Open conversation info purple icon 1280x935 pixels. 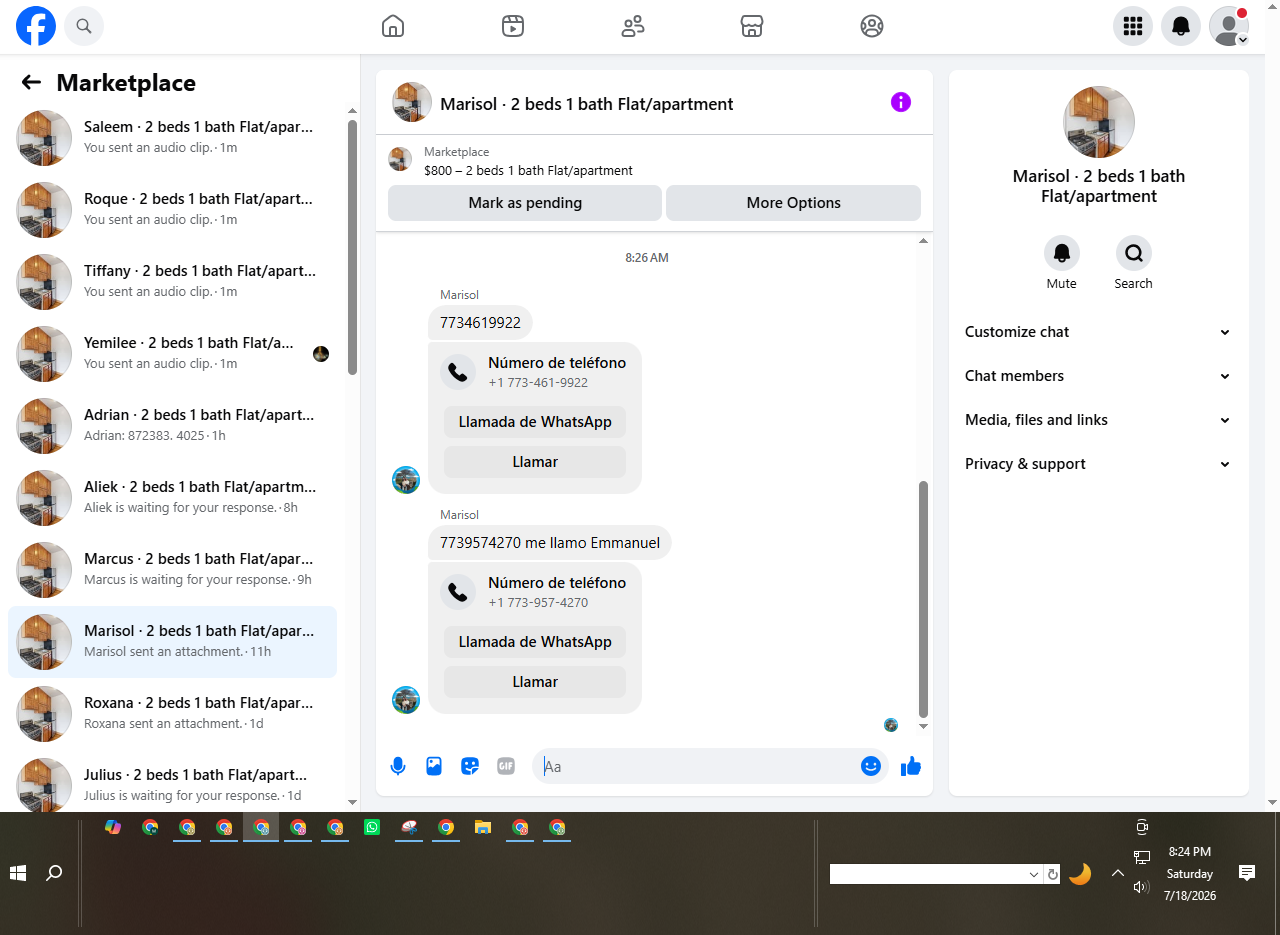(x=901, y=102)
